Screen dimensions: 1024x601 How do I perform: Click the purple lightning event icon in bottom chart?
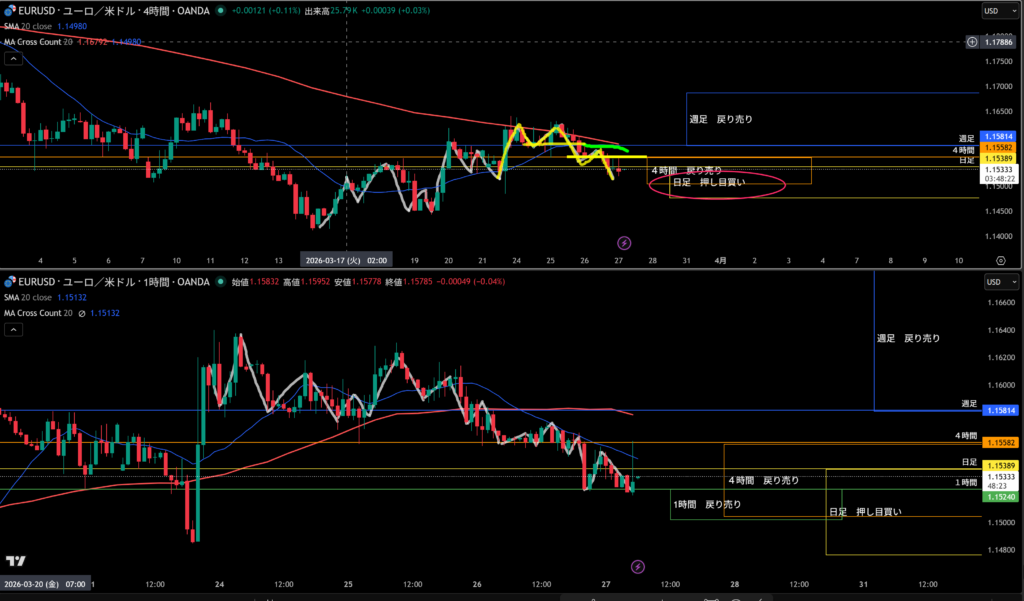point(638,566)
